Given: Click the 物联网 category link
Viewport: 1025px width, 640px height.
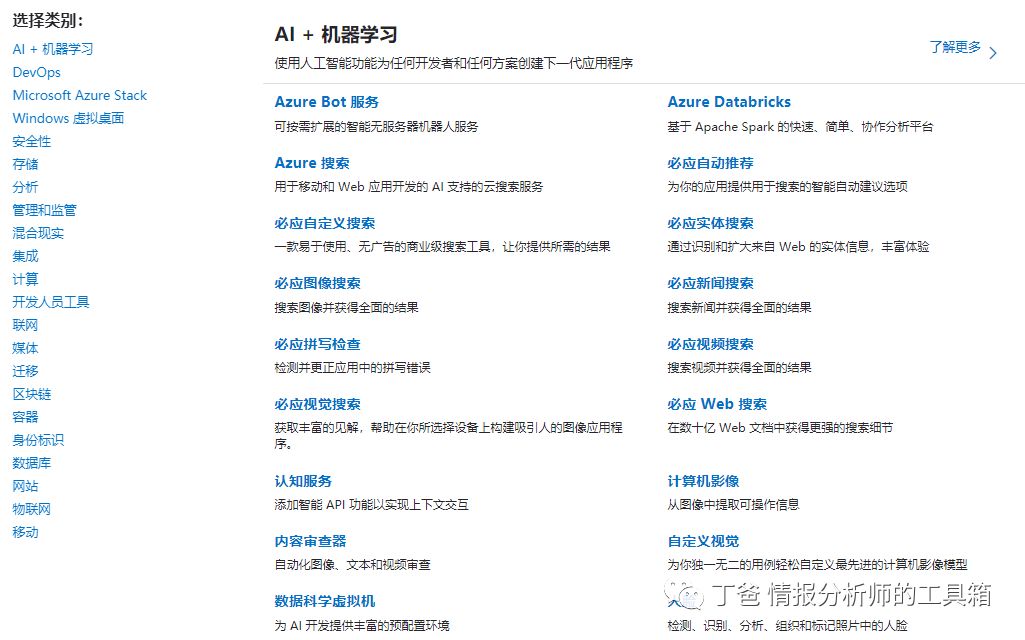Looking at the screenshot, I should (31, 509).
